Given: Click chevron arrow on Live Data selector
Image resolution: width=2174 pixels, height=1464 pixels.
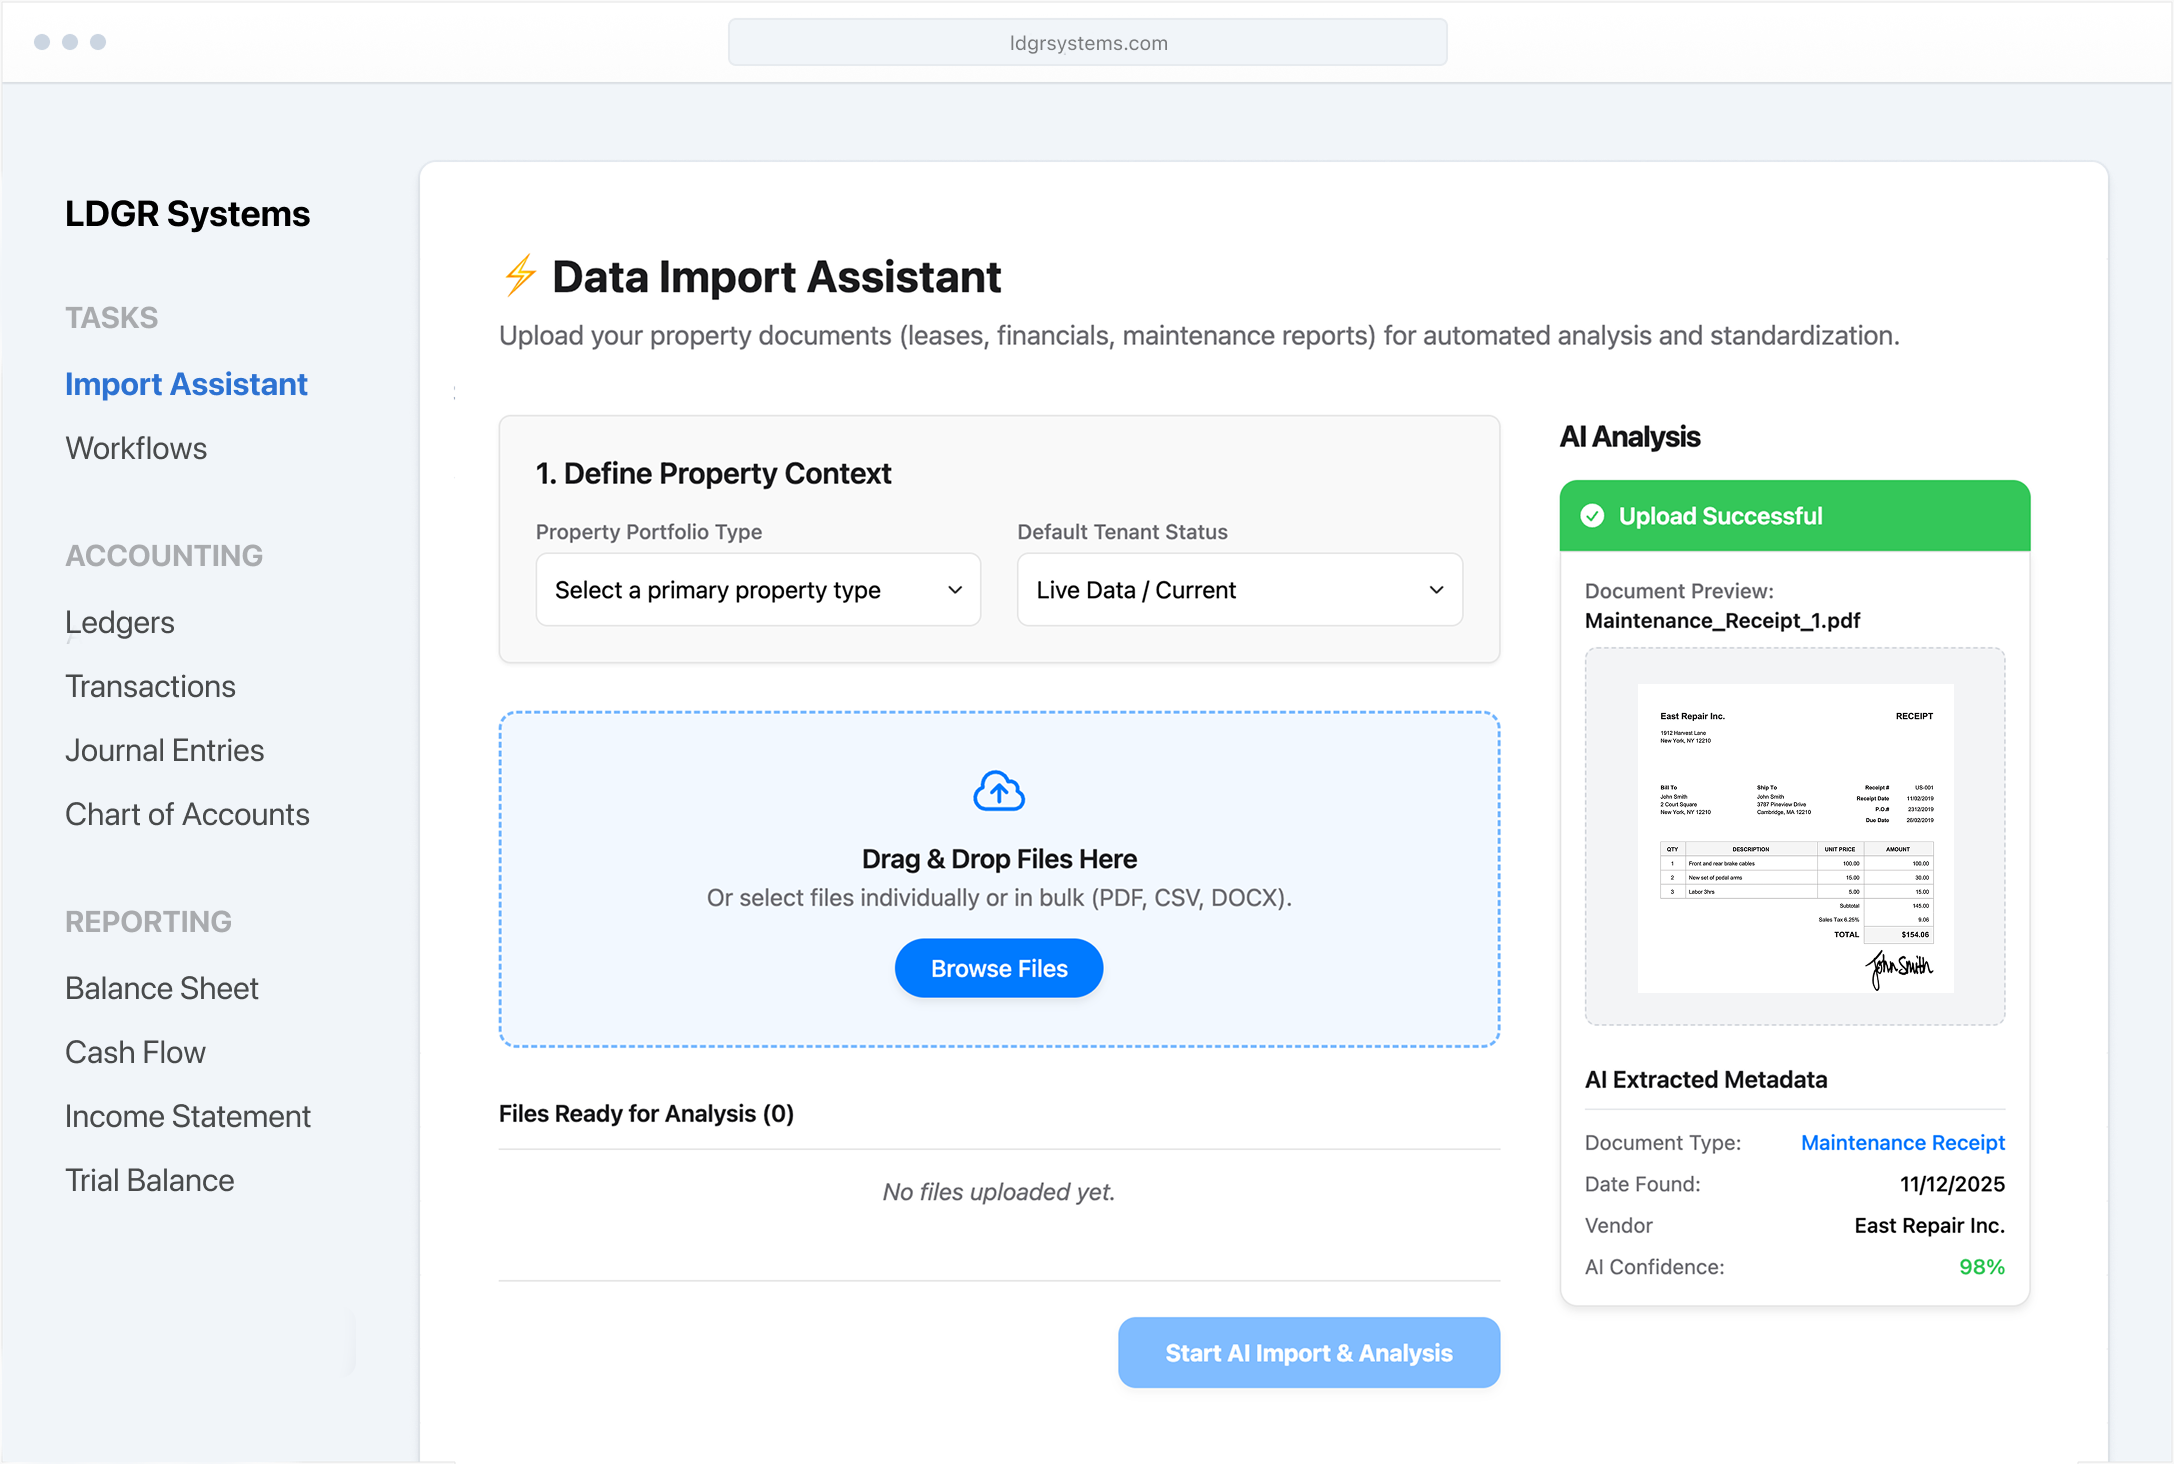Looking at the screenshot, I should (1436, 590).
